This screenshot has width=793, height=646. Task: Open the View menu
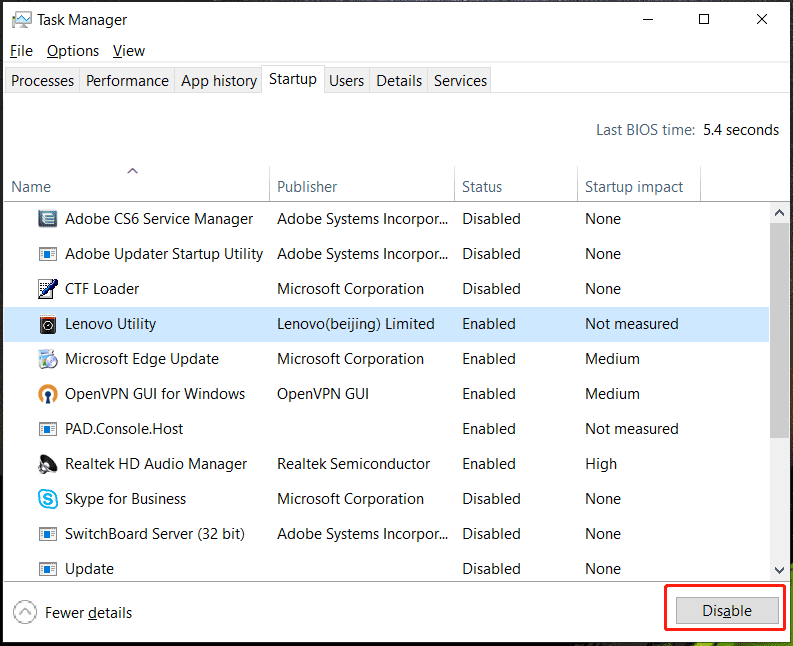[x=129, y=51]
